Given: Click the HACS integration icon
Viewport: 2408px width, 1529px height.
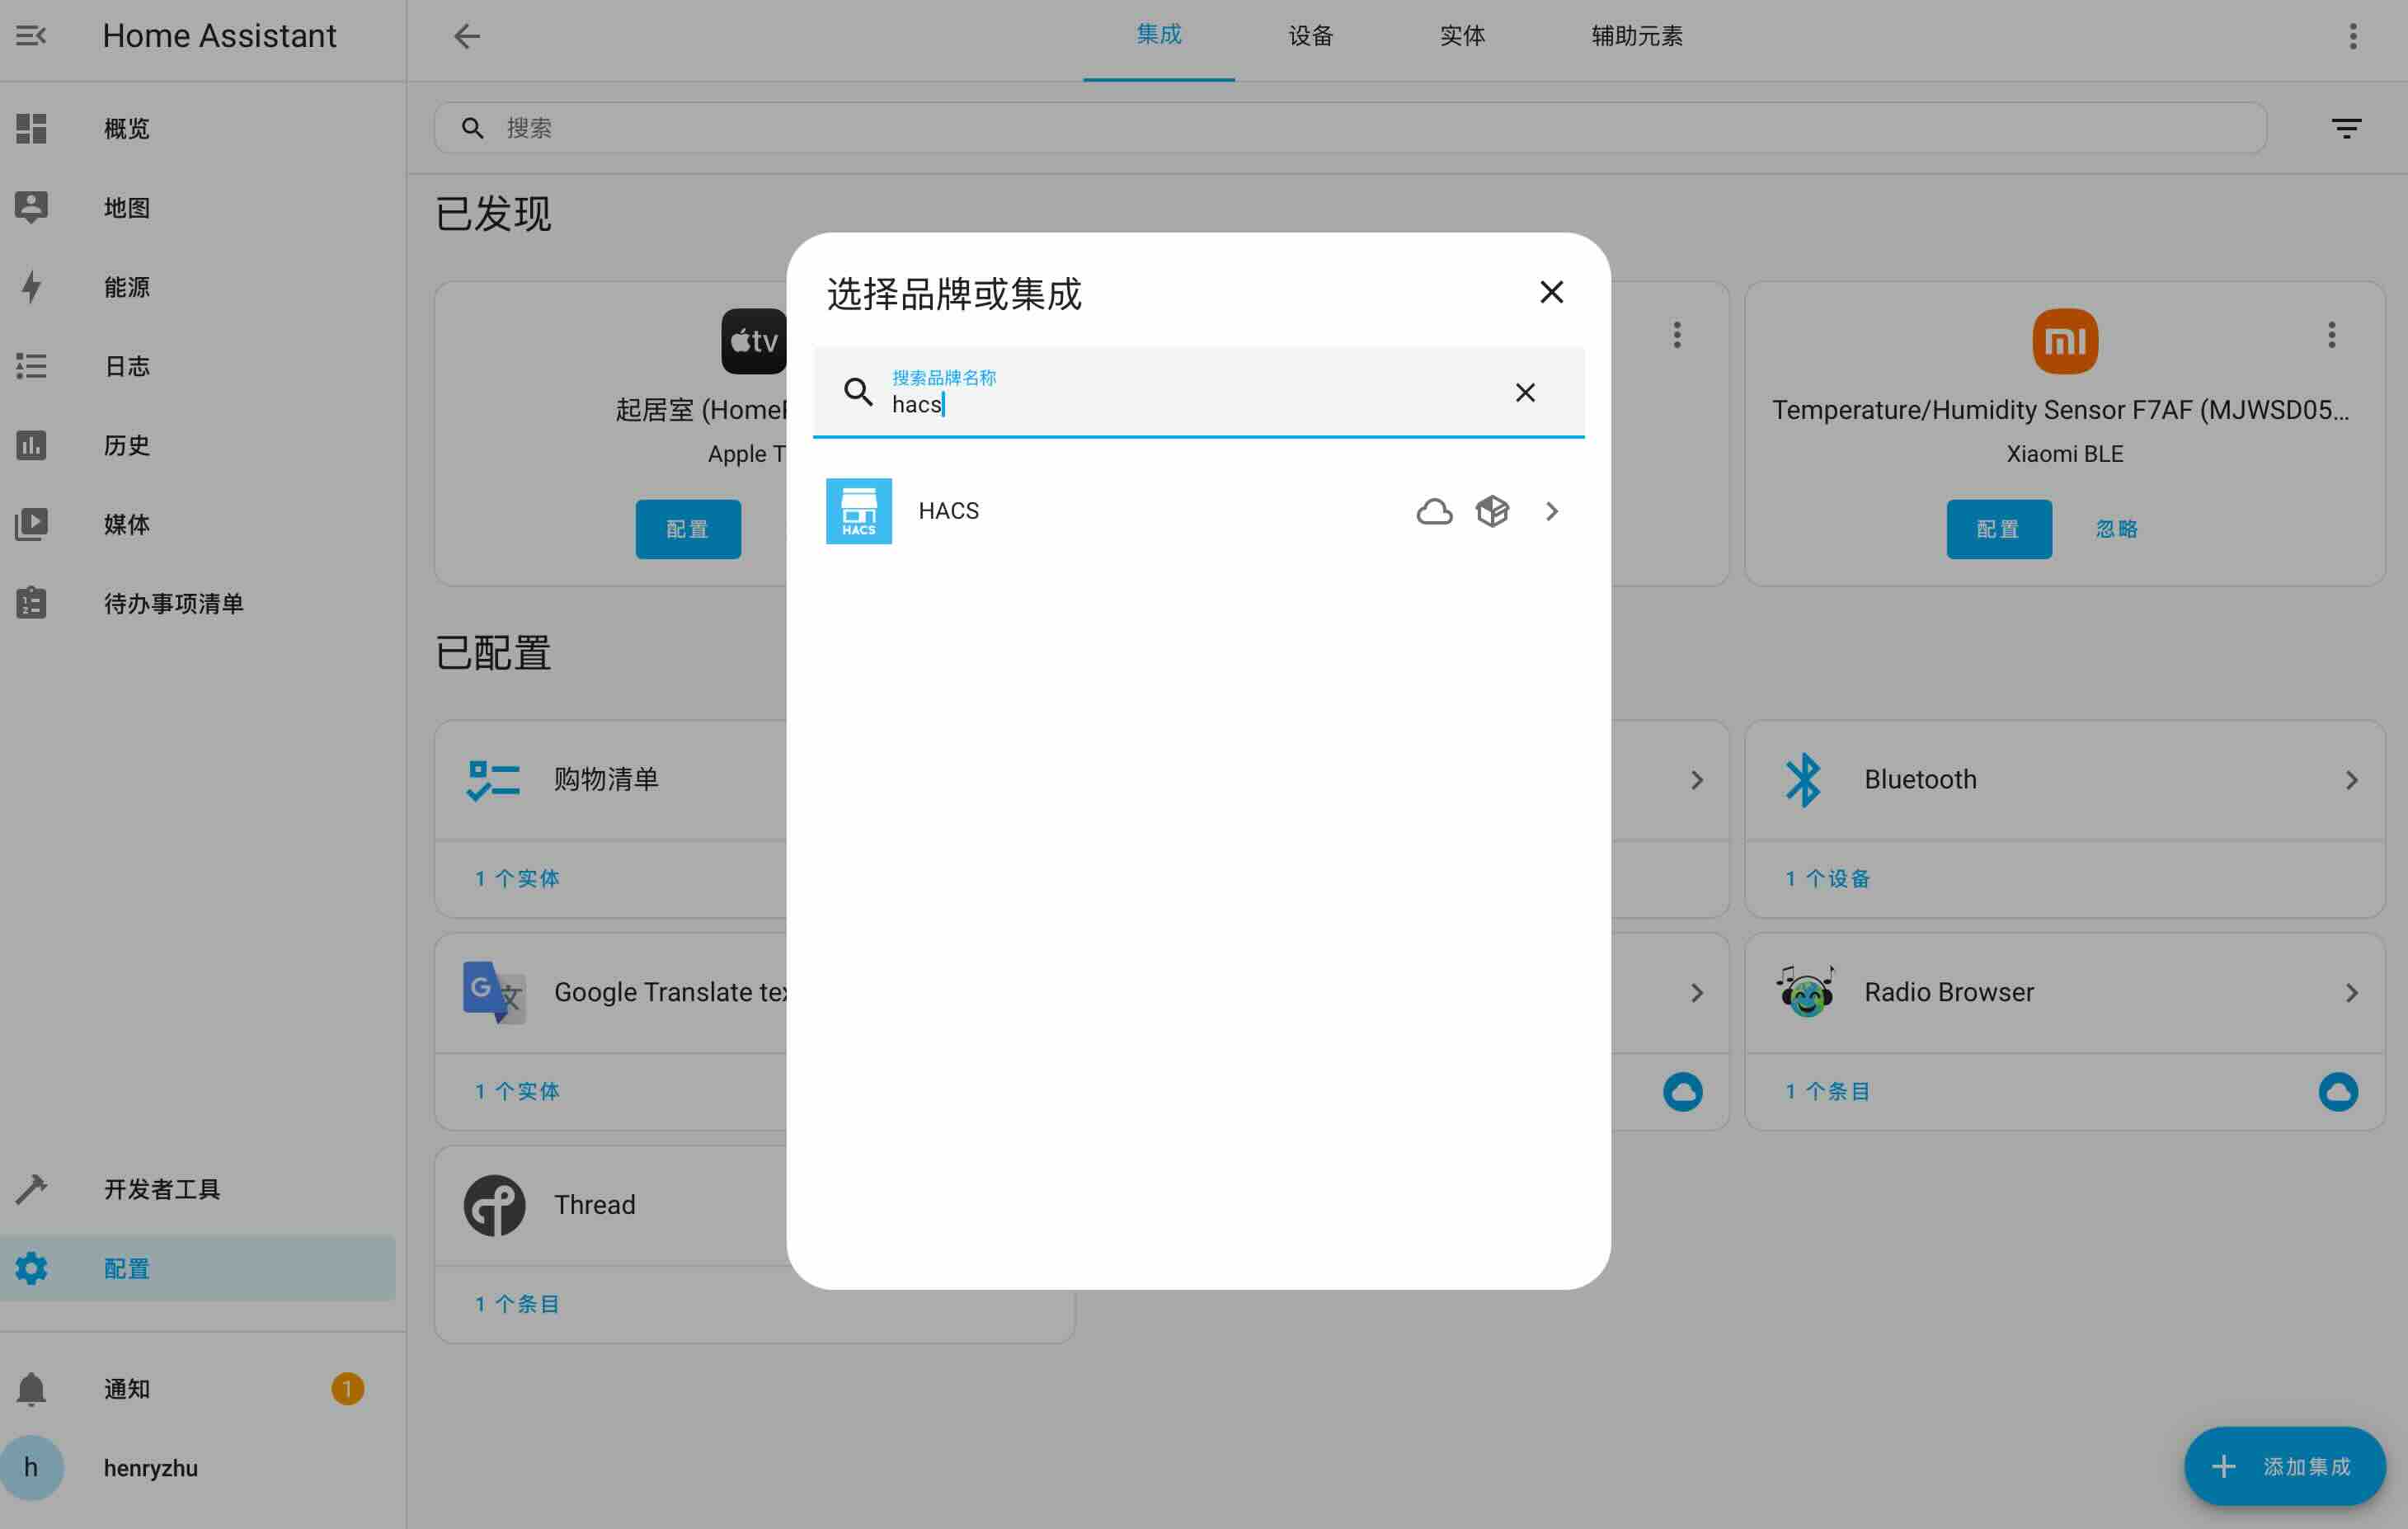Looking at the screenshot, I should point(858,509).
